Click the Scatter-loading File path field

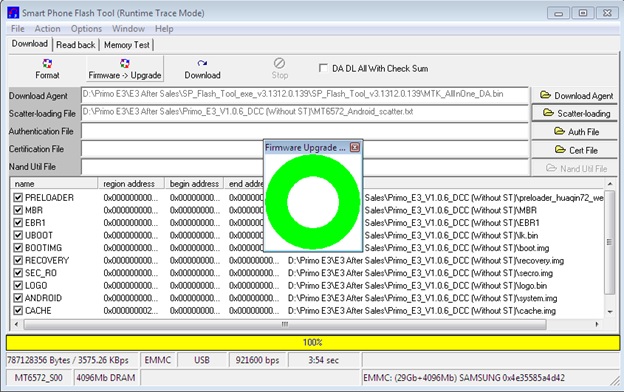click(304, 113)
